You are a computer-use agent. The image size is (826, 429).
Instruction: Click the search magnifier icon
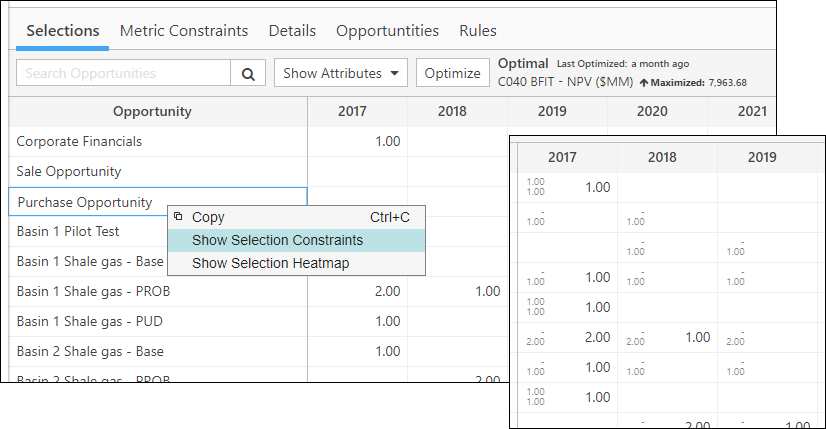pos(248,73)
